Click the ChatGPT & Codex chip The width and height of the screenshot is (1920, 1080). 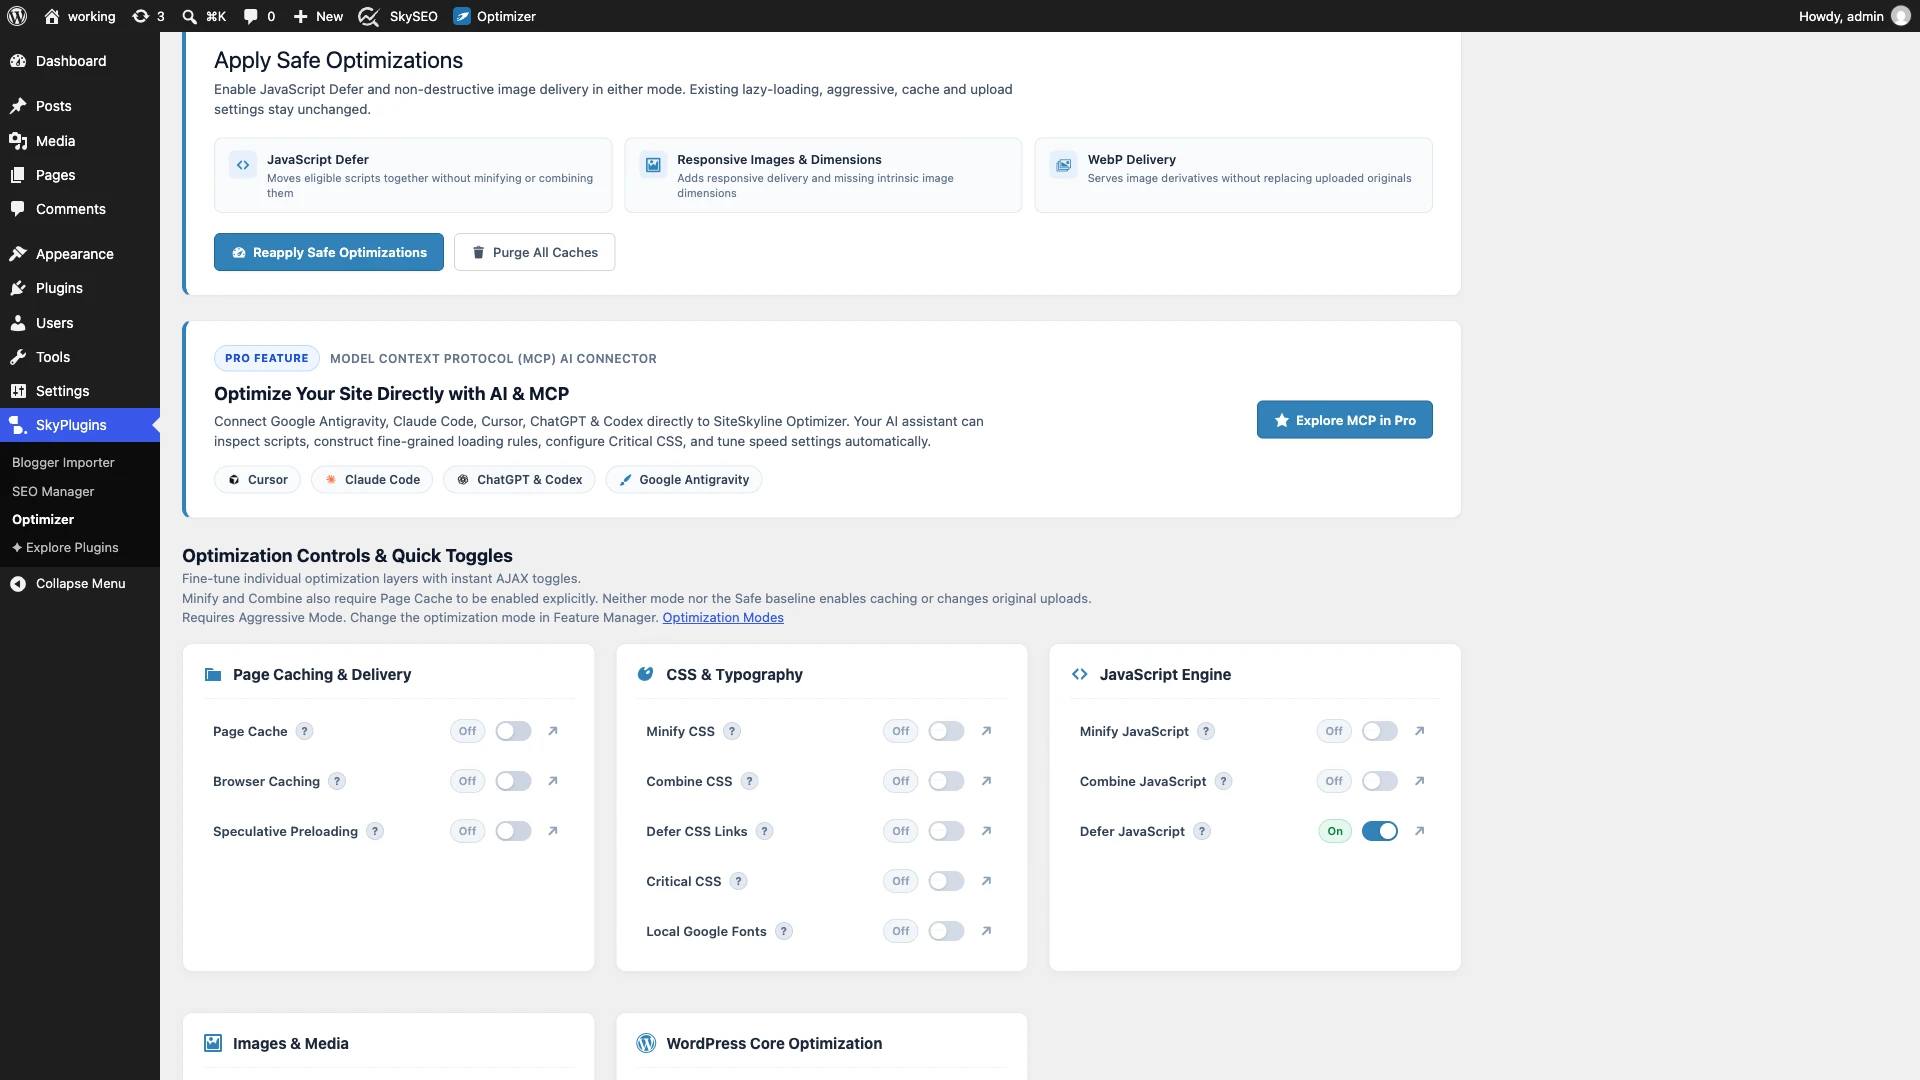coord(519,479)
